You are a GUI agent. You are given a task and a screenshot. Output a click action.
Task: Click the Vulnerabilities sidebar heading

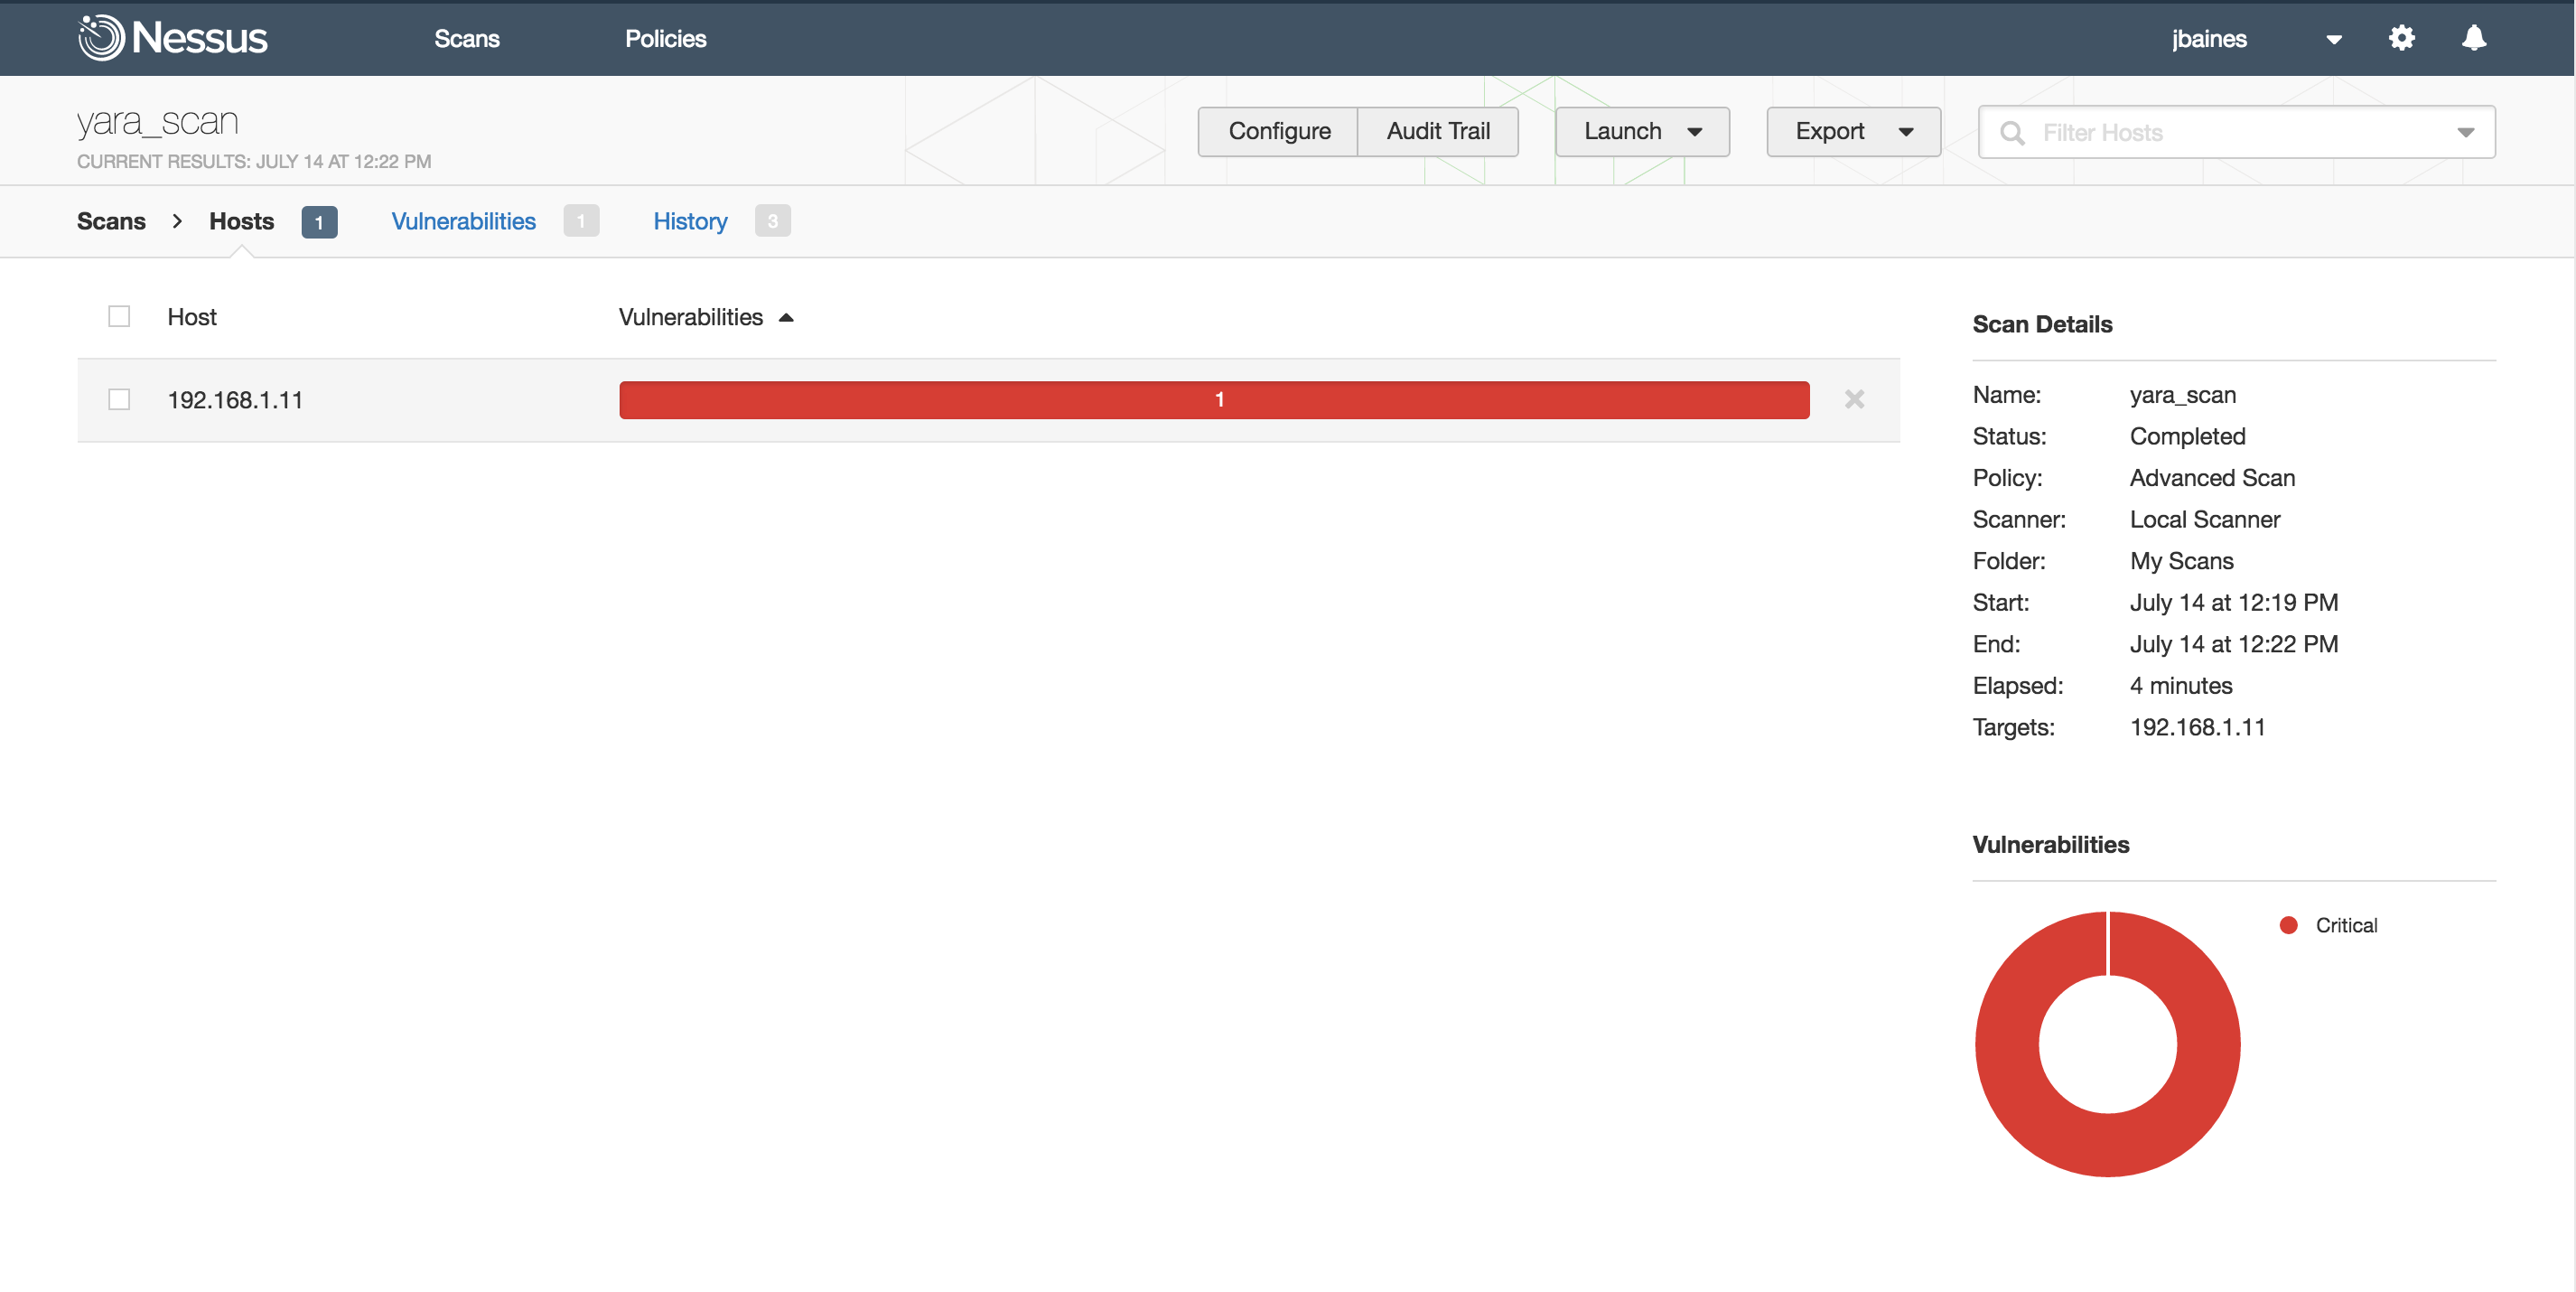2050,845
